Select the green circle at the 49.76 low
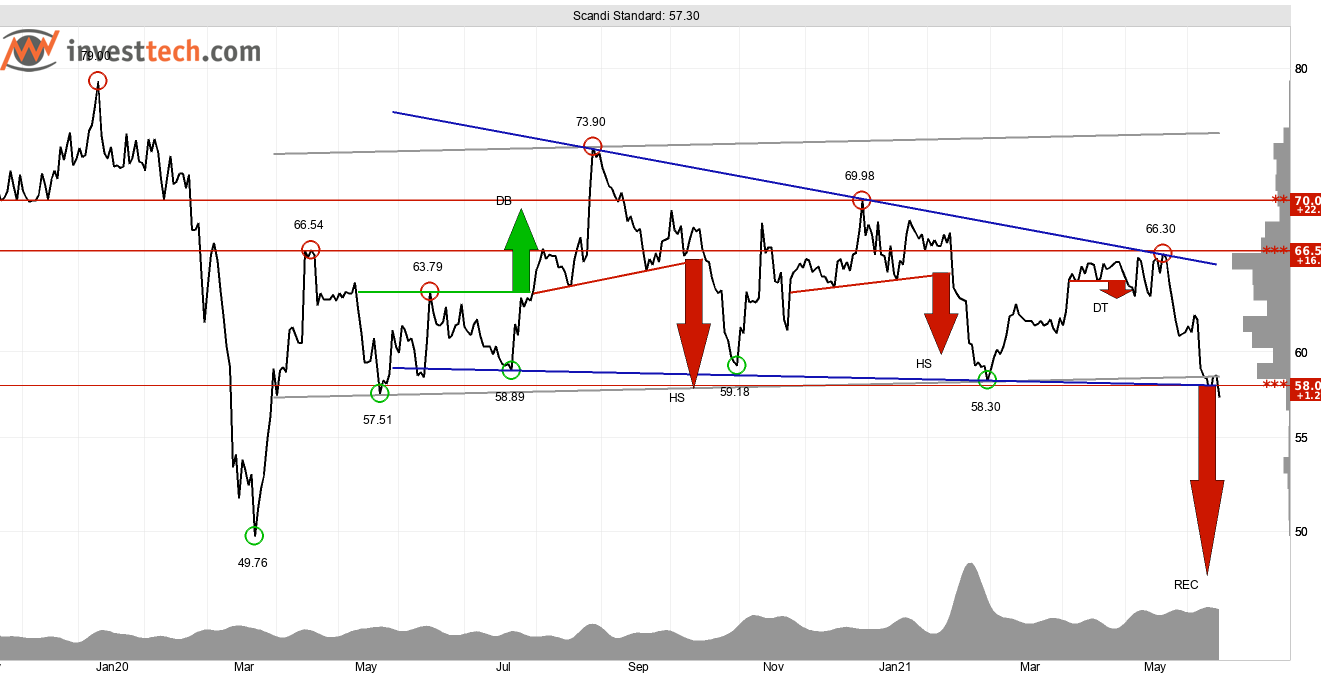This screenshot has height=680, width=1321. coord(254,536)
